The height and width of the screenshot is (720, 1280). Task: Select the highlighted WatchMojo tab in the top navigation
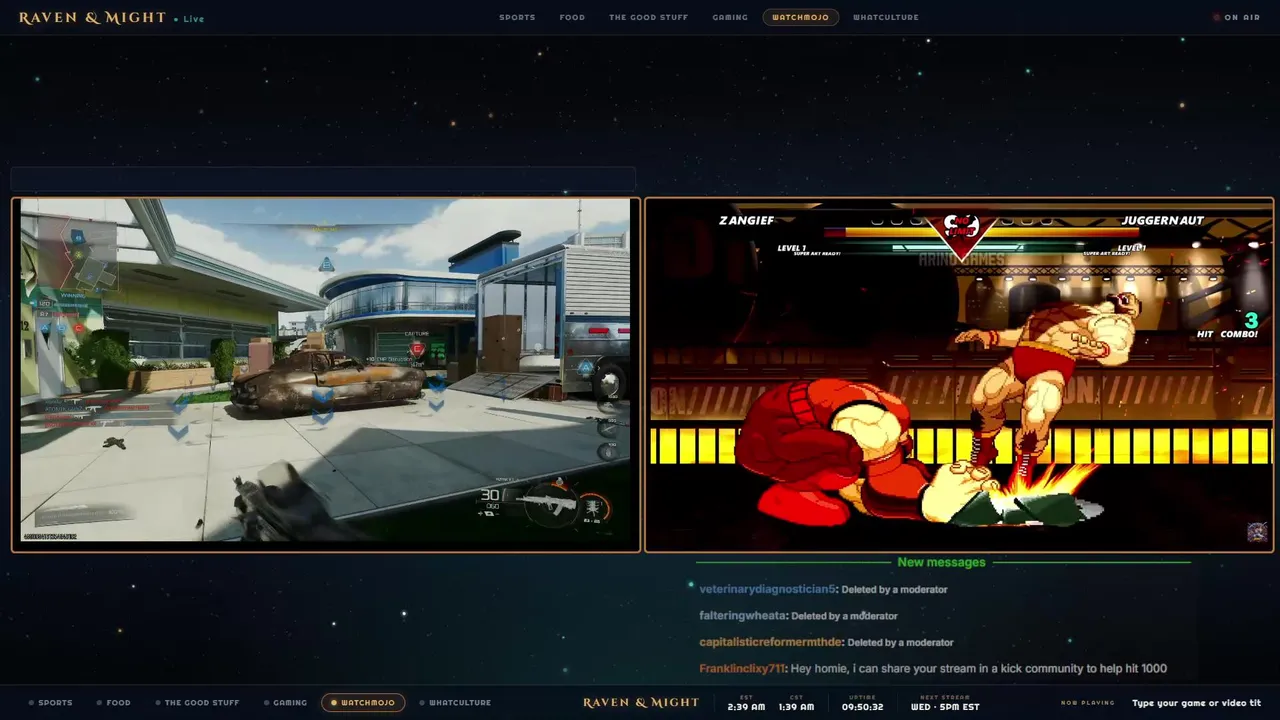pos(800,17)
